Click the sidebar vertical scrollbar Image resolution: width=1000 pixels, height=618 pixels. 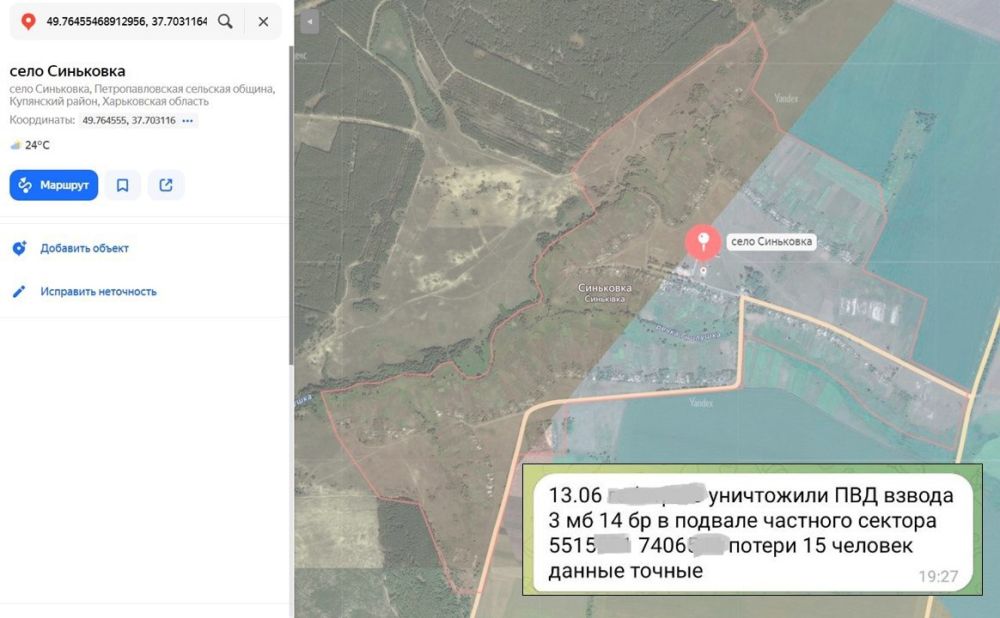(x=291, y=200)
